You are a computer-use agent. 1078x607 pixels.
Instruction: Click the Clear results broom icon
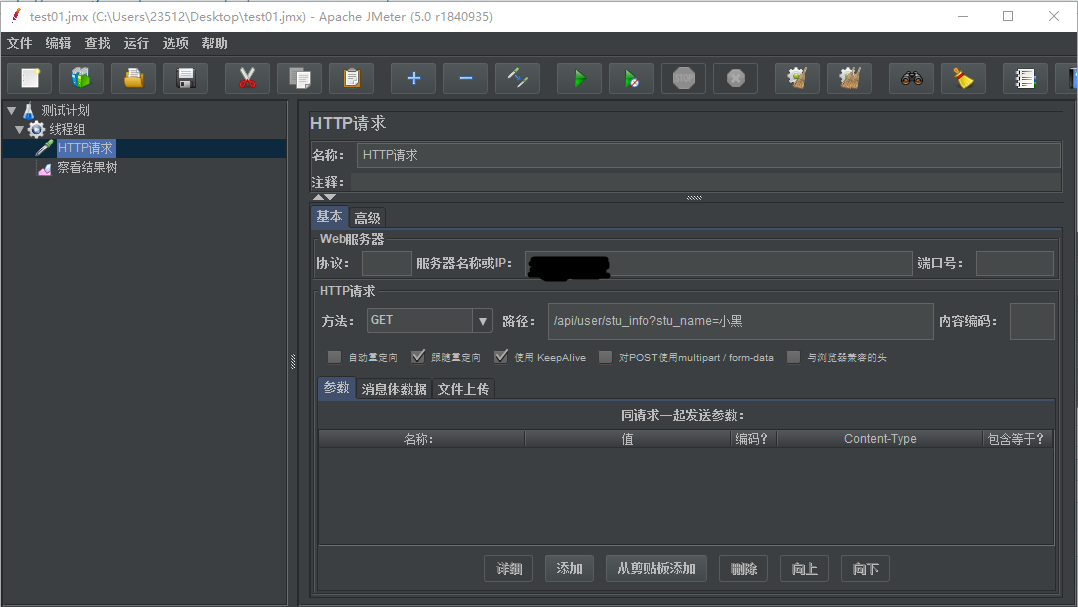tap(798, 78)
